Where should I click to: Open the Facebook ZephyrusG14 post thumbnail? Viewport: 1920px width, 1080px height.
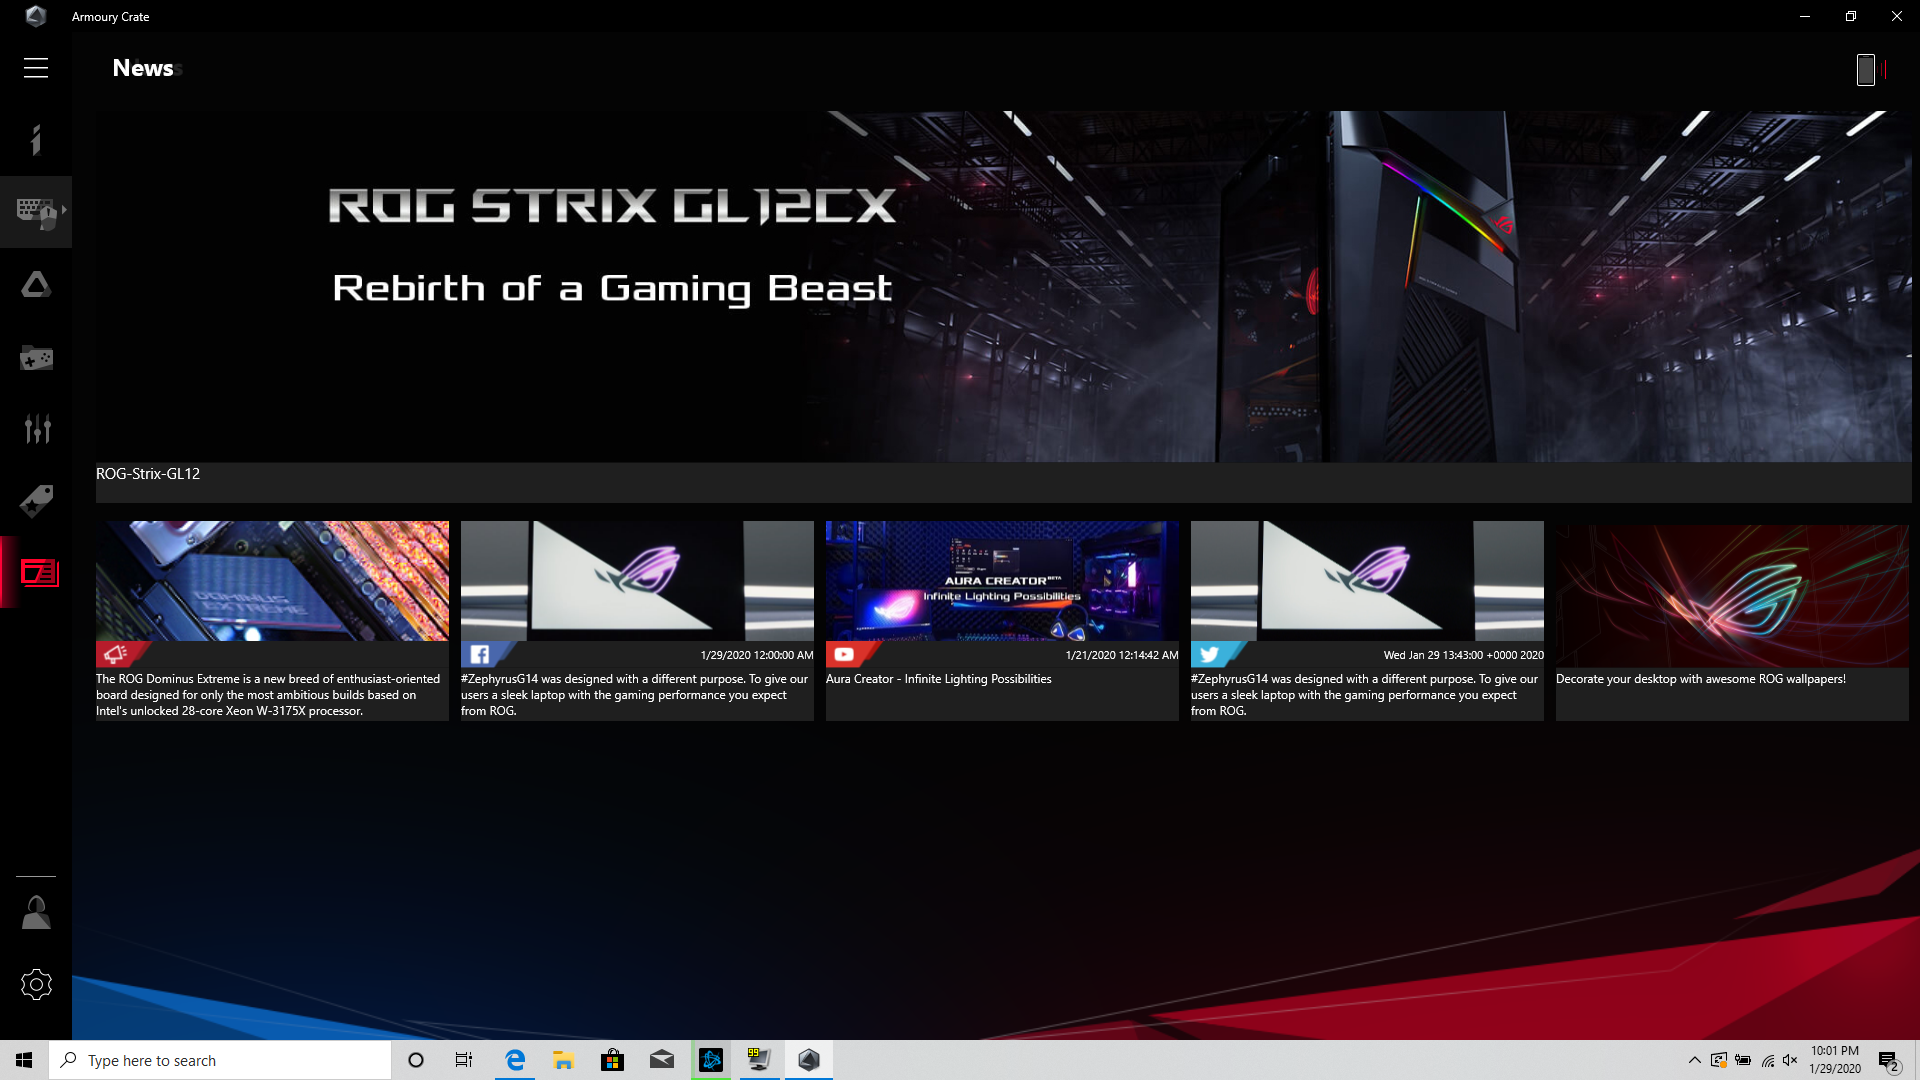pos(637,581)
